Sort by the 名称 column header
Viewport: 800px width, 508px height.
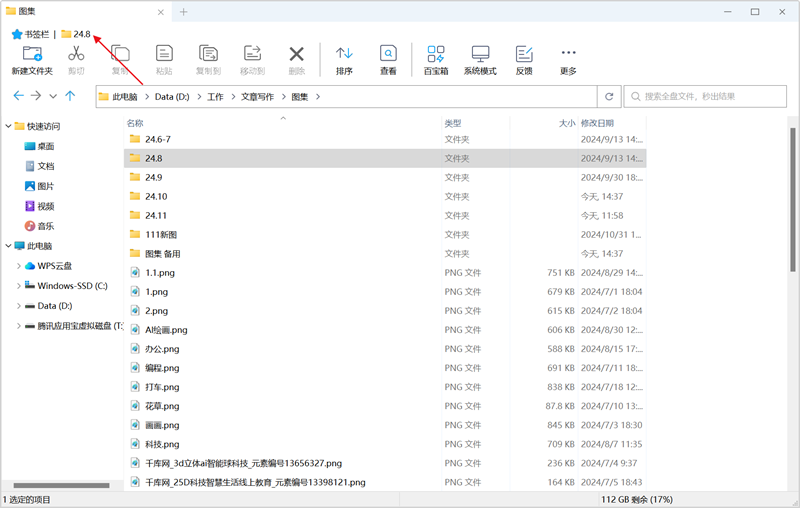[x=135, y=123]
